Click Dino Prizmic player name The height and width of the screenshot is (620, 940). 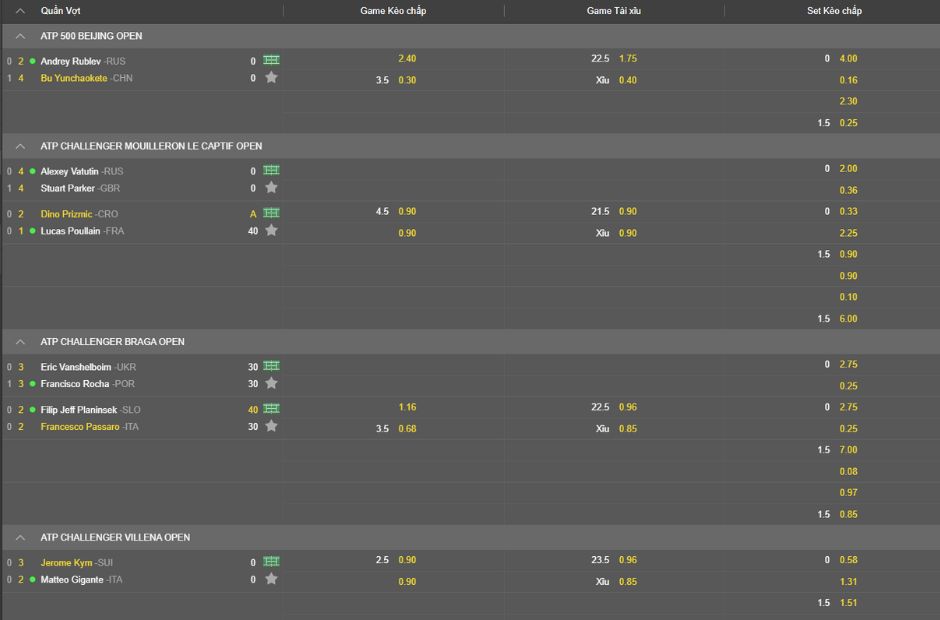point(66,214)
